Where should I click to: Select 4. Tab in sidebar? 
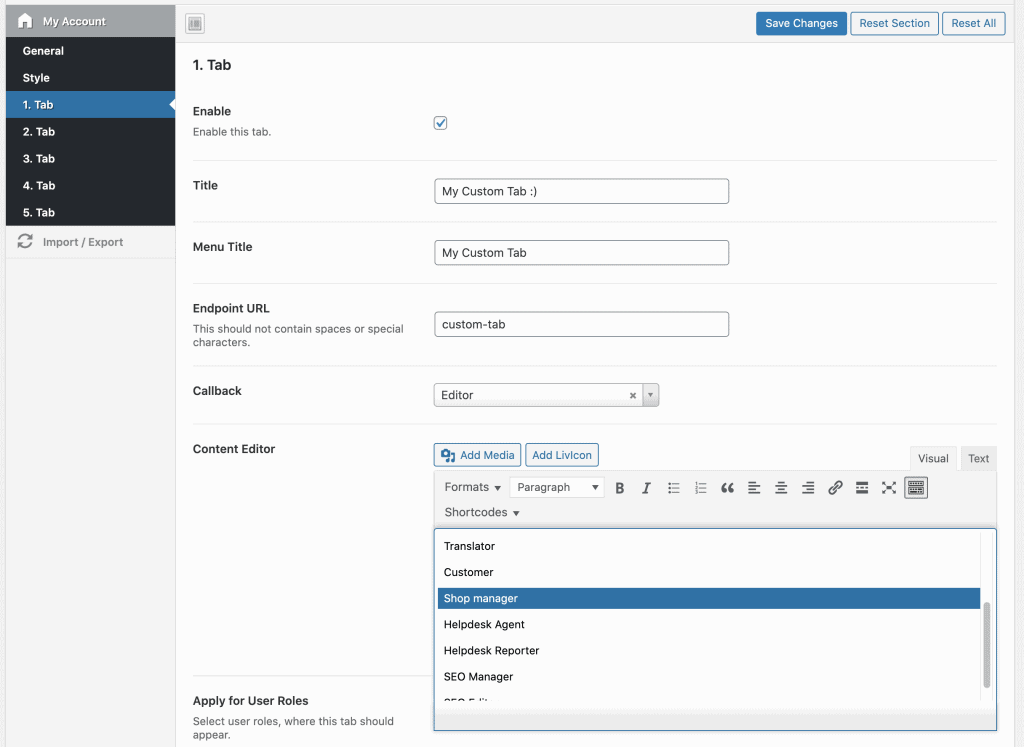[x=91, y=185]
